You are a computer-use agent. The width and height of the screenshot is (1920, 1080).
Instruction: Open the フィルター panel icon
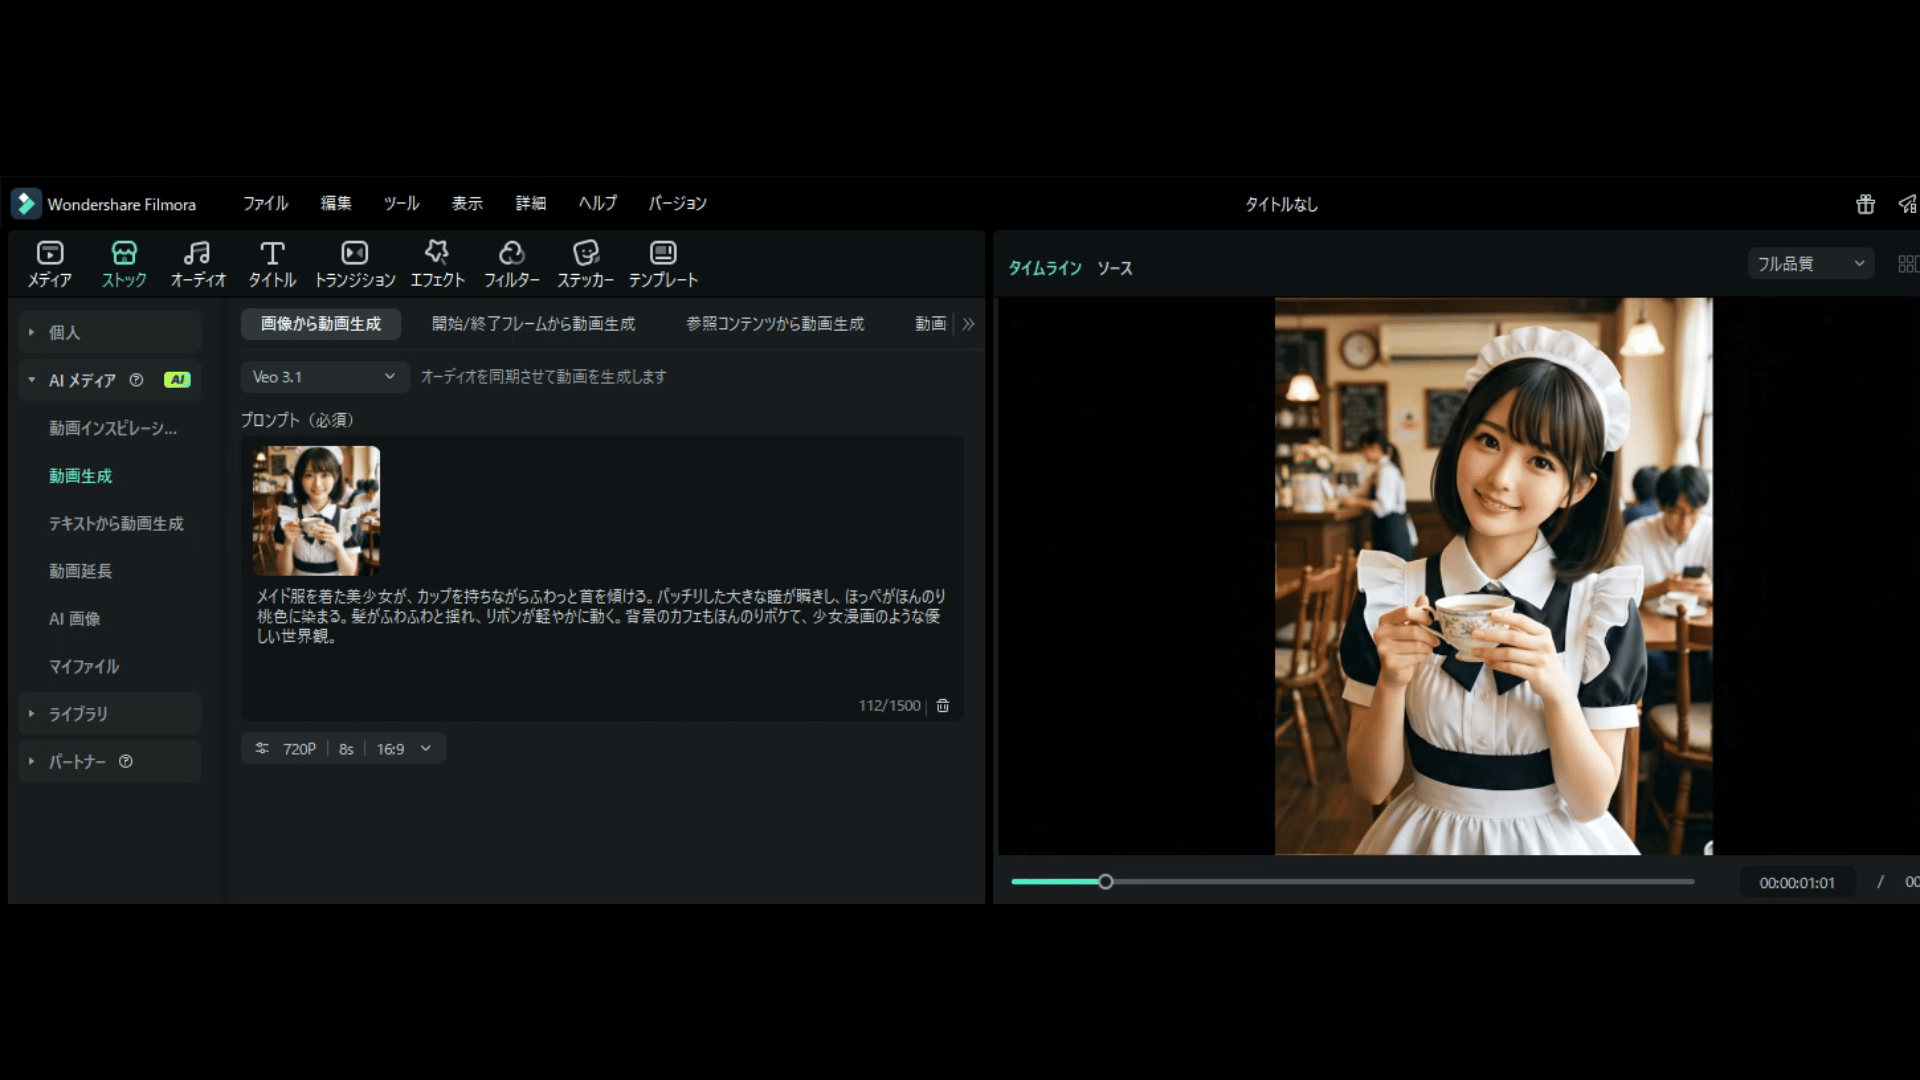[512, 262]
